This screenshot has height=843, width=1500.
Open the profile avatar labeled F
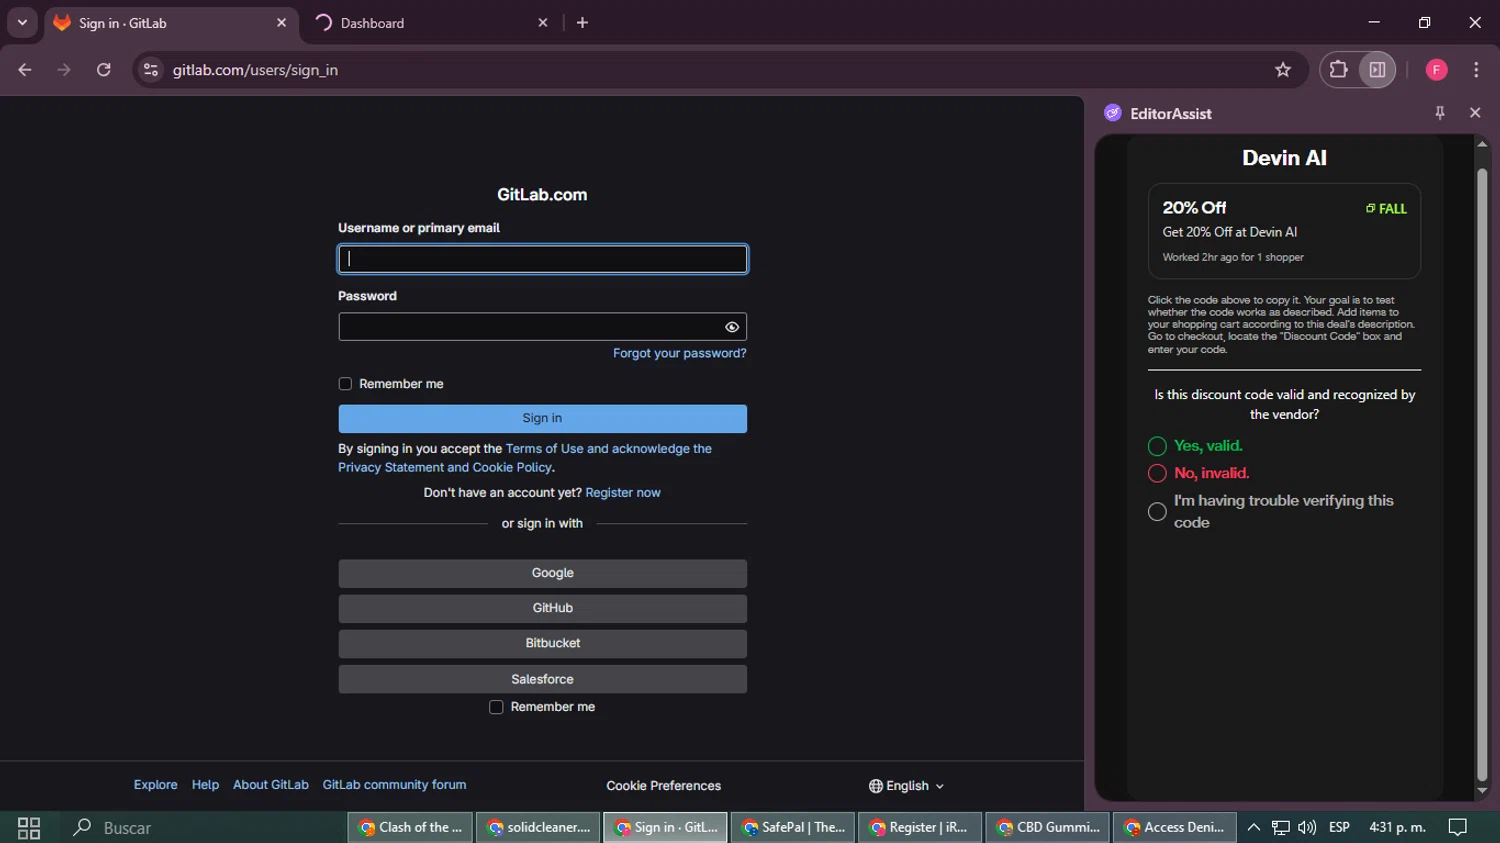coord(1436,70)
